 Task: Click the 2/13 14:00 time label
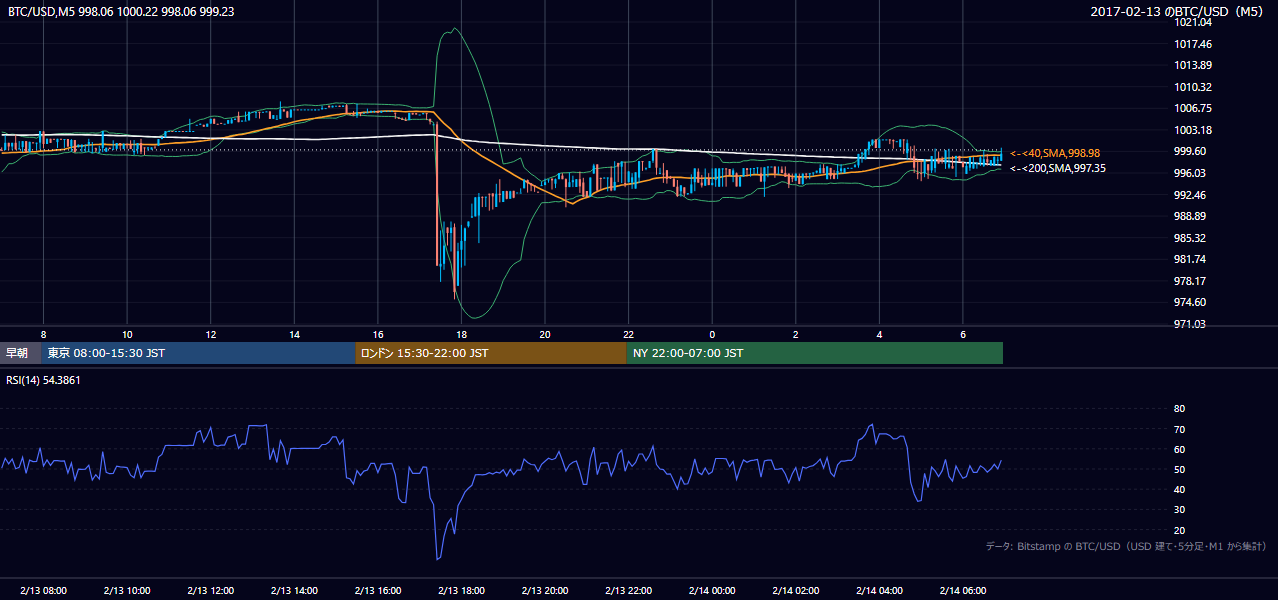click(x=294, y=590)
